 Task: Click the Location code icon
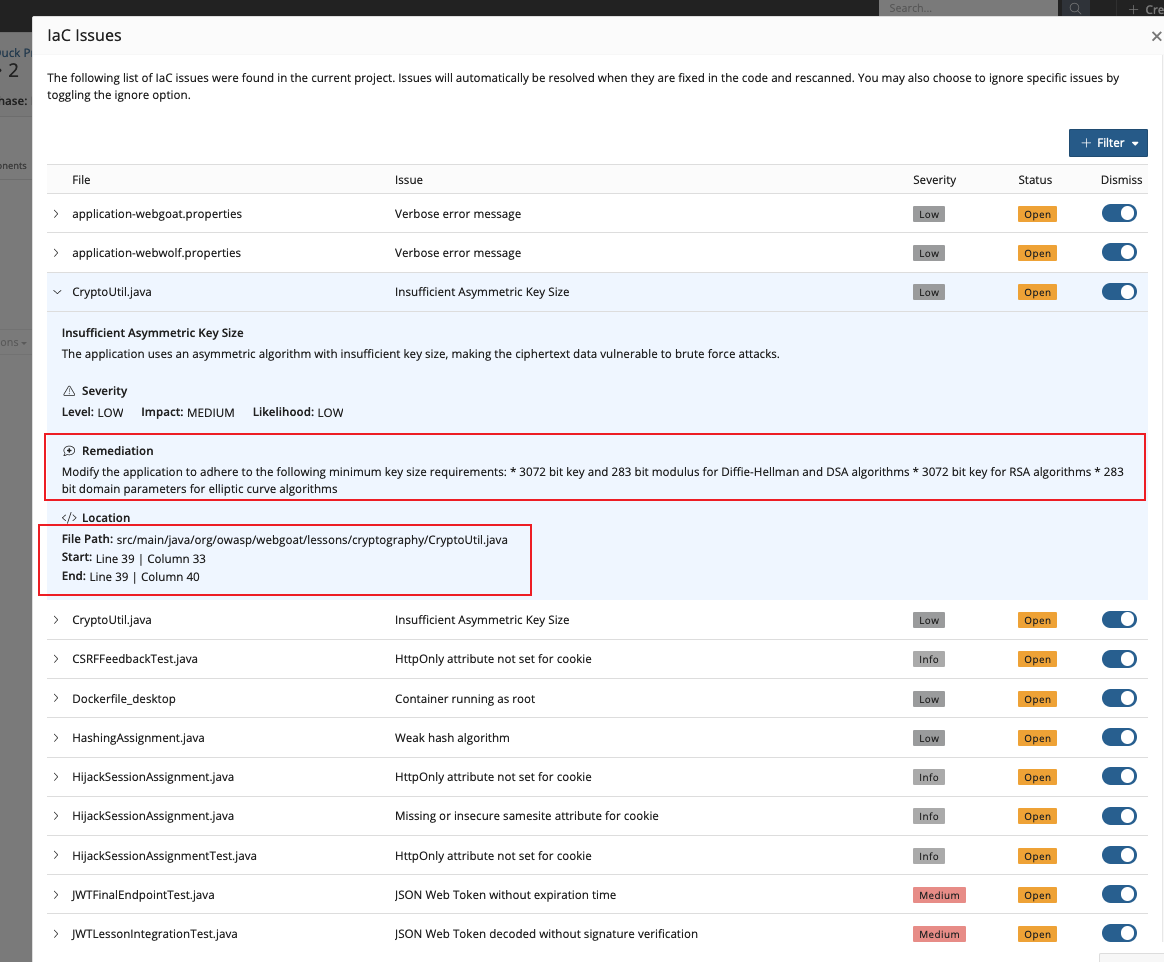[x=69, y=517]
